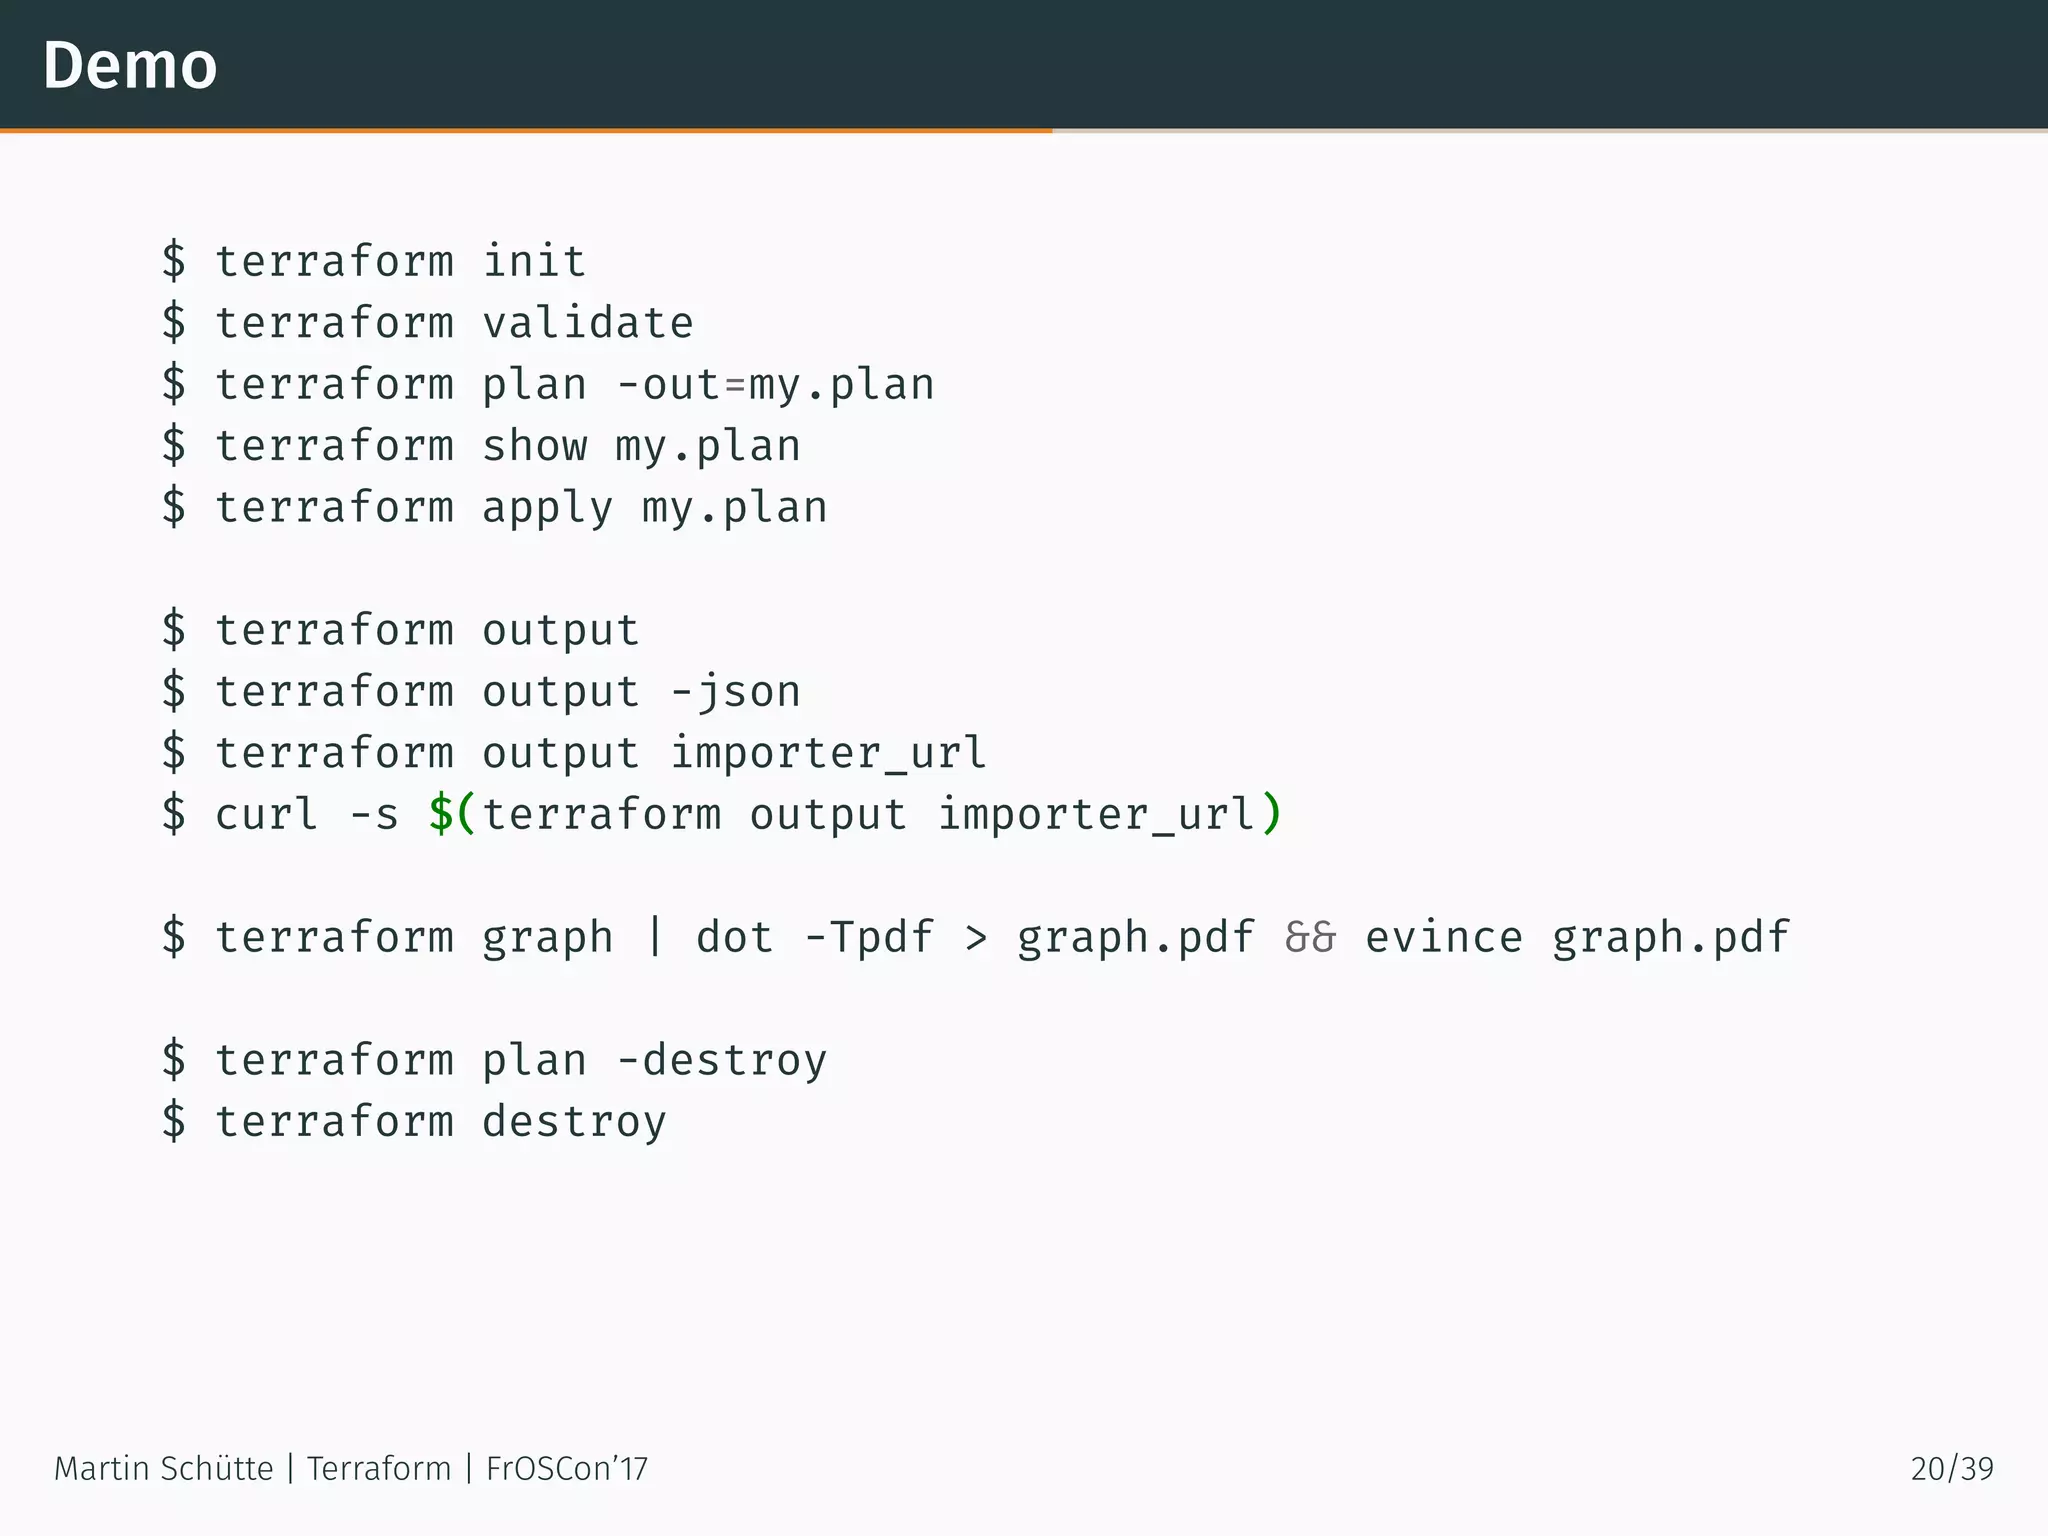
Task: Select the 'terraform init' command line
Action: (374, 261)
